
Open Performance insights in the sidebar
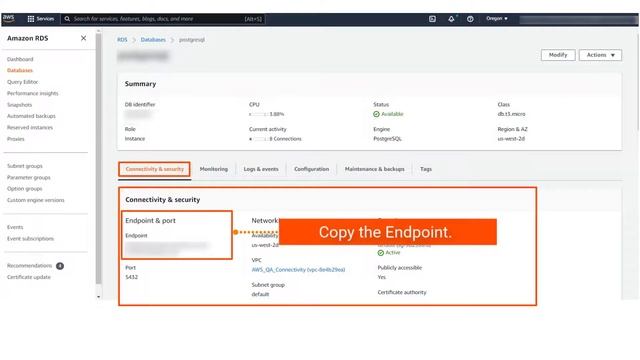(33, 93)
